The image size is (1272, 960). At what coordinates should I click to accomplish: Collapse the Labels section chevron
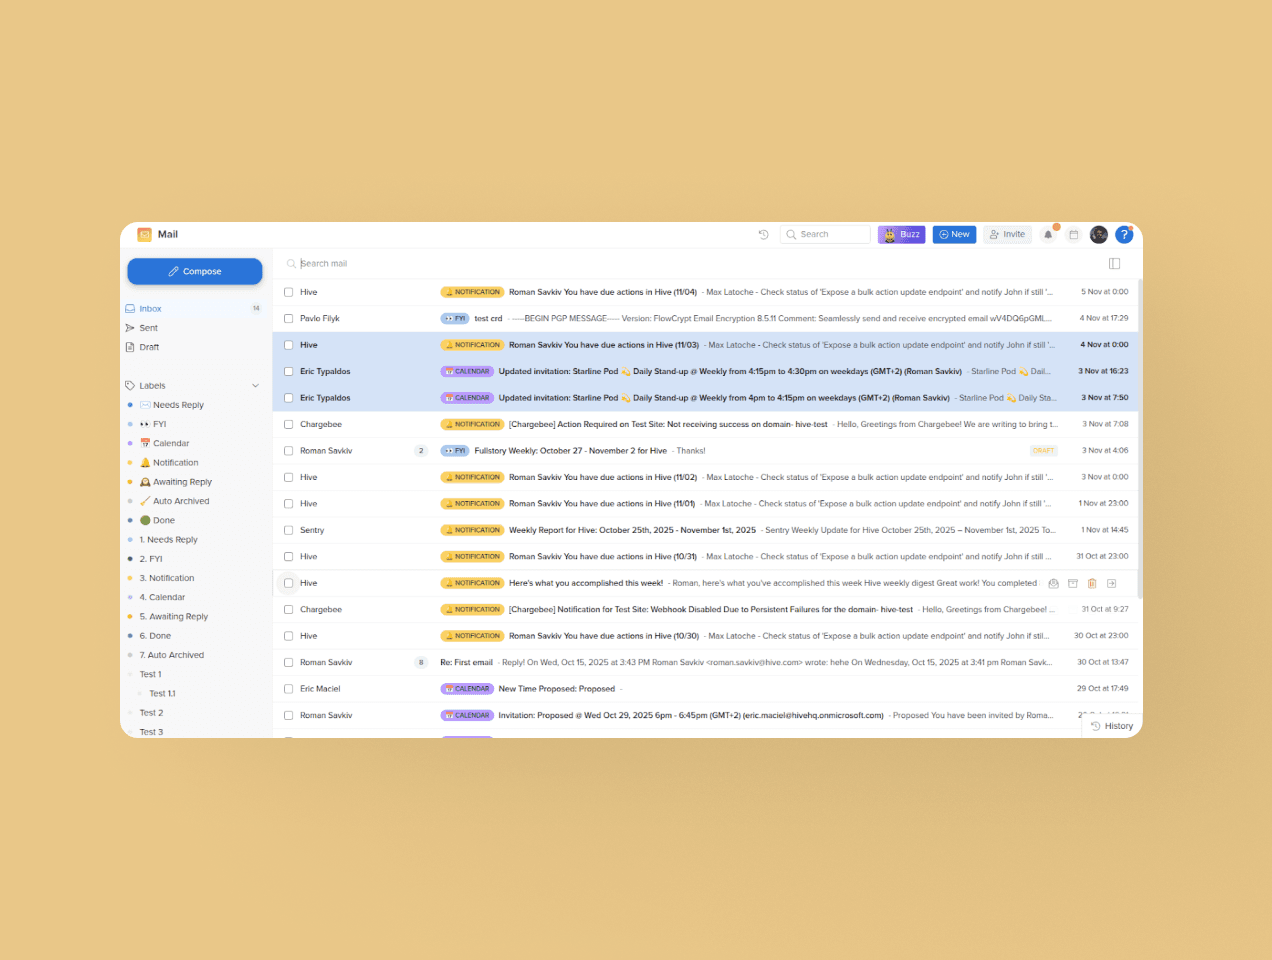pos(256,385)
